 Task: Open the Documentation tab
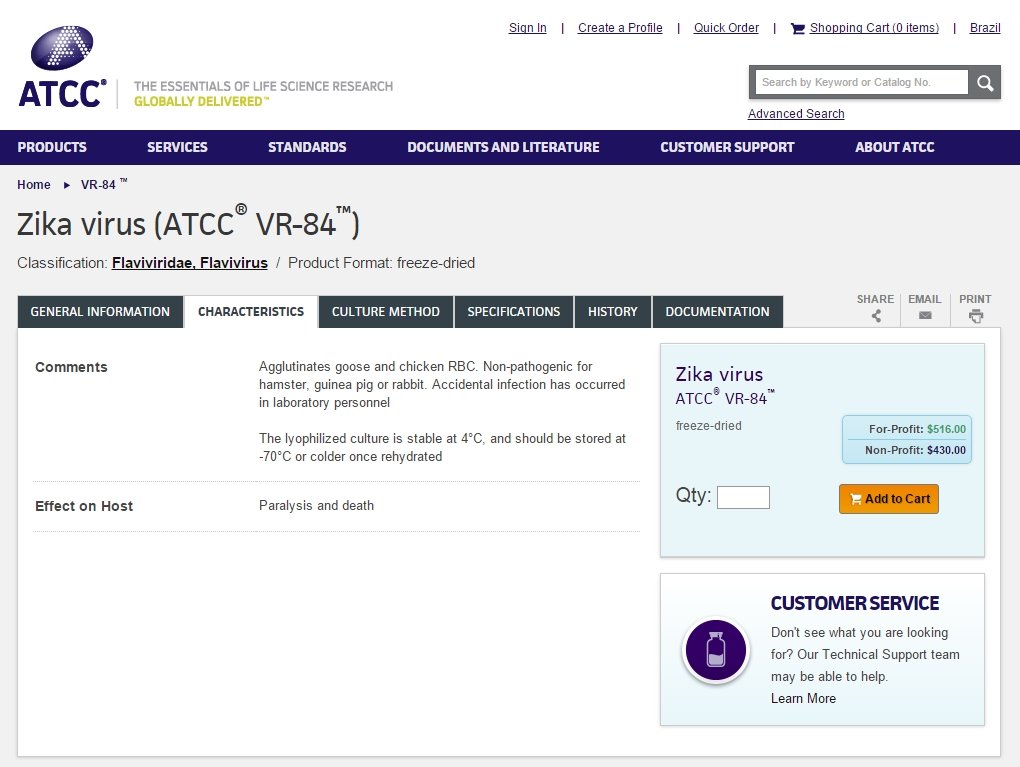point(718,312)
